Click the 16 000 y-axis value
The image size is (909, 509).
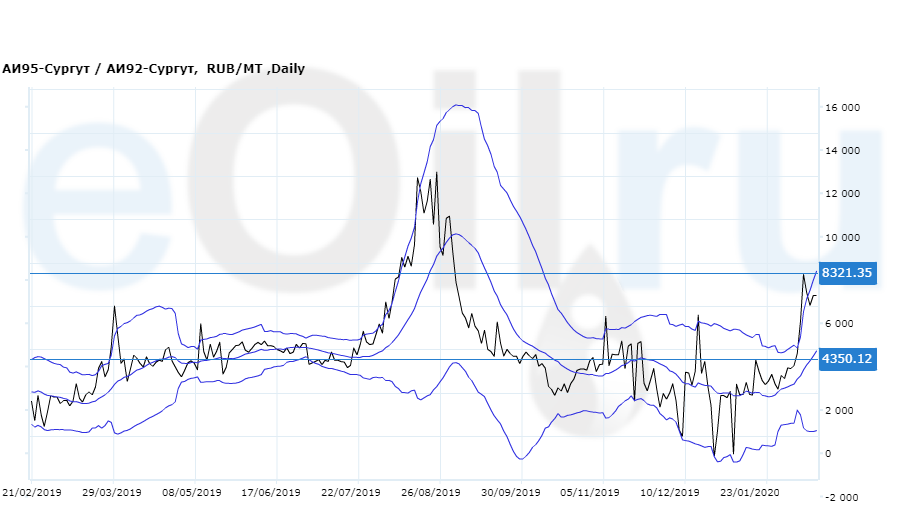tap(843, 108)
